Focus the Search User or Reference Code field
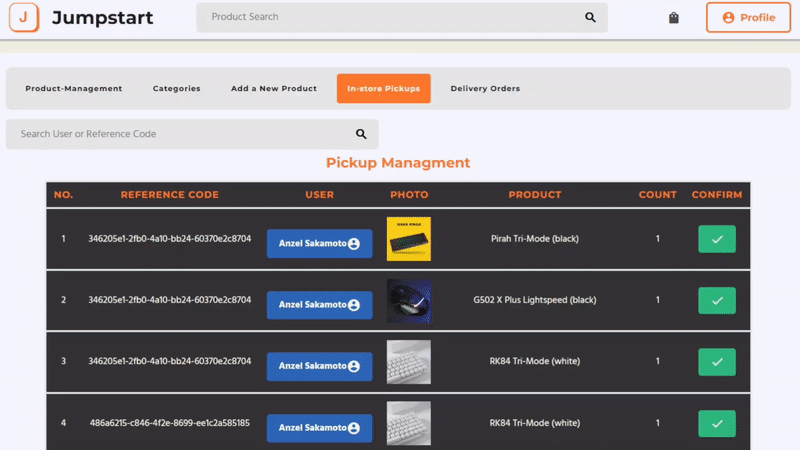The image size is (800, 450). pos(192,134)
